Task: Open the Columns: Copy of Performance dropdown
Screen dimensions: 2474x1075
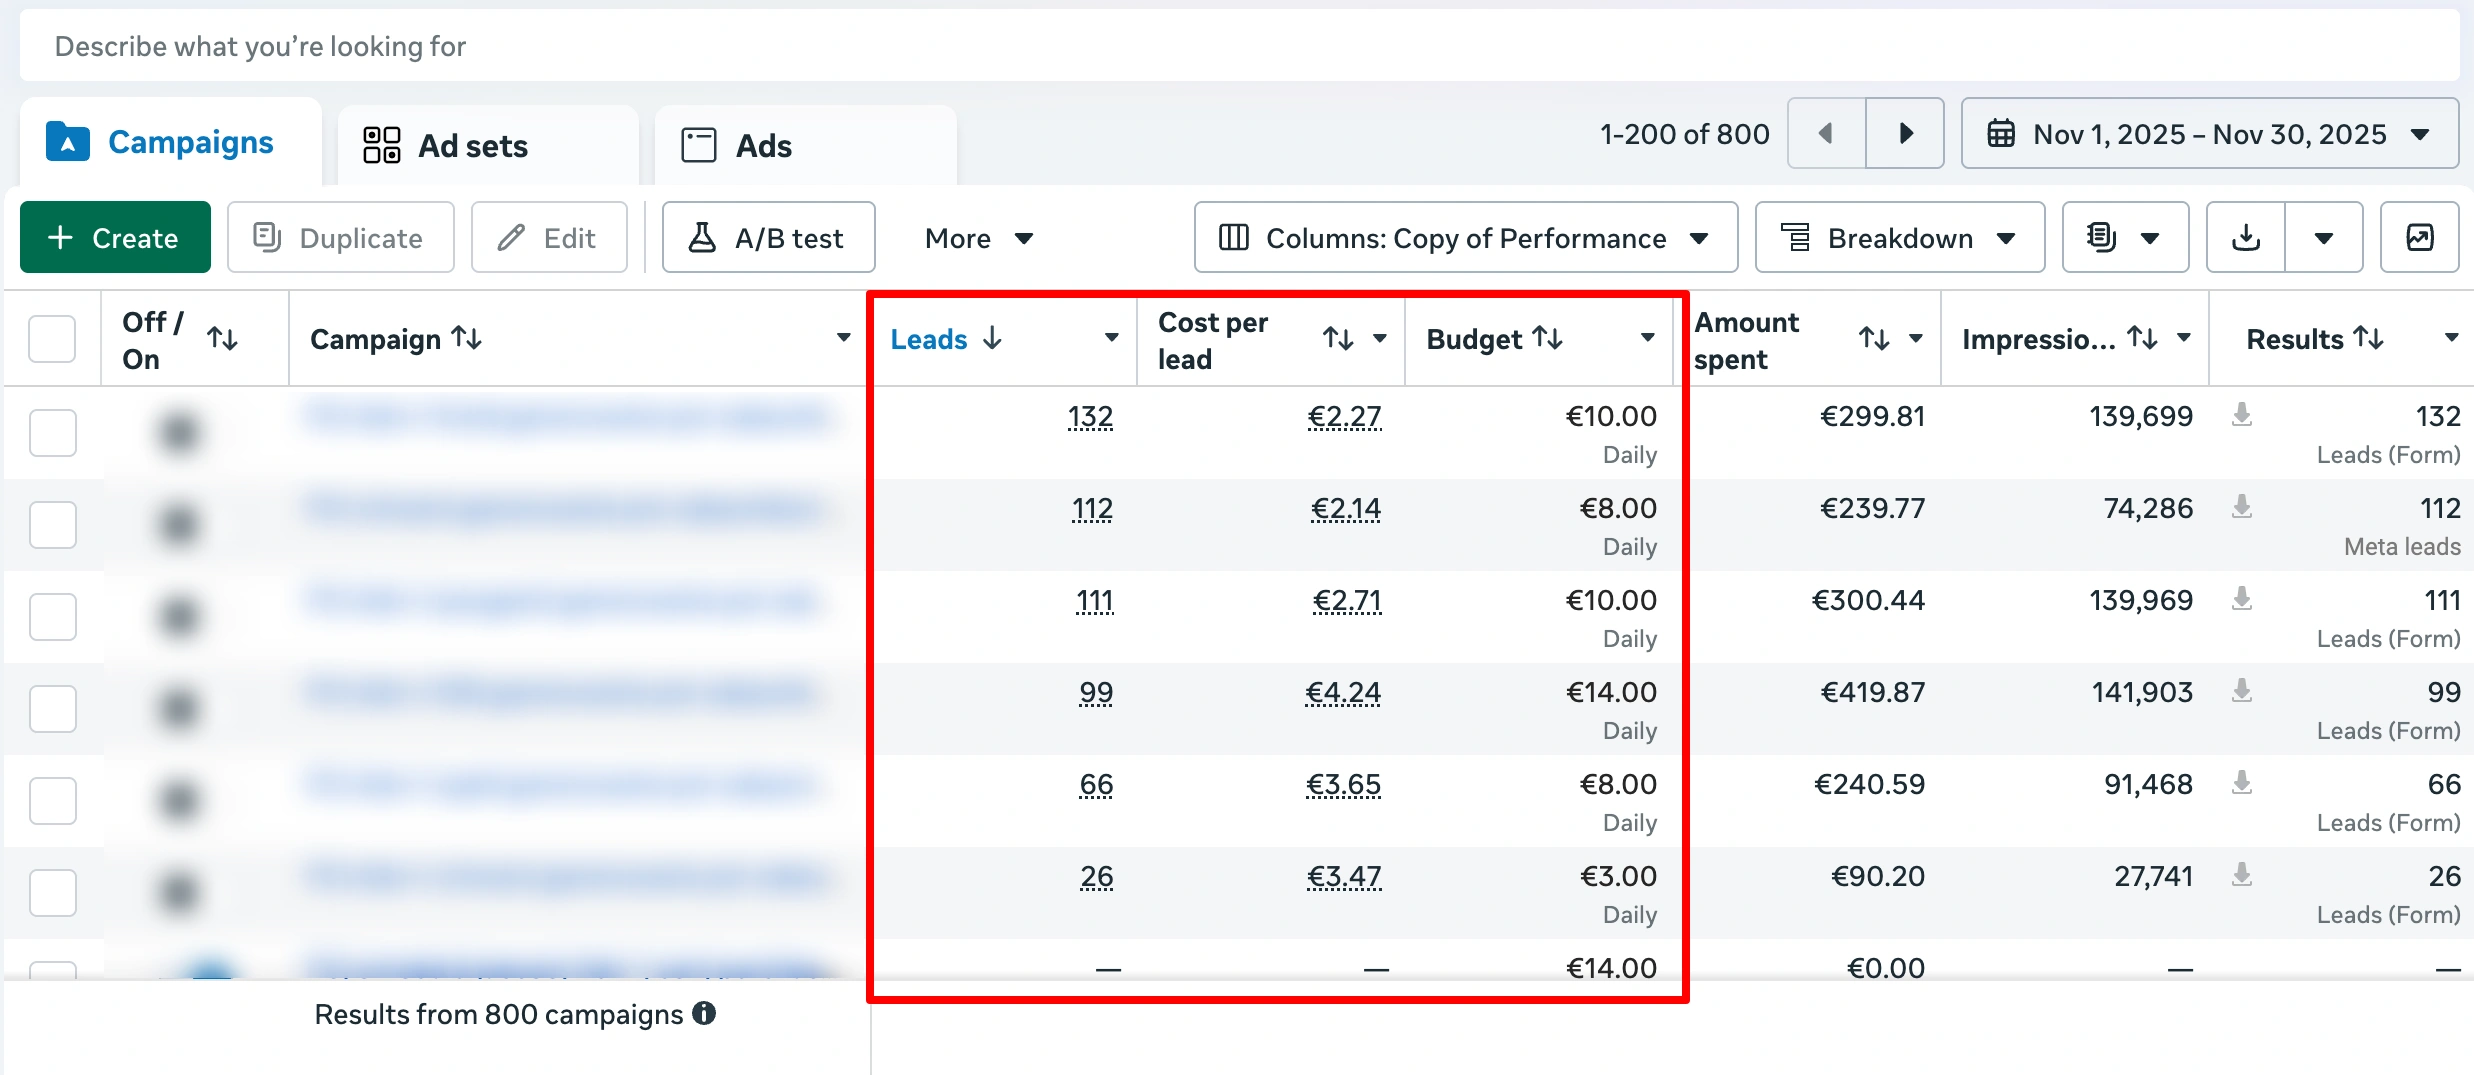Action: point(1465,237)
